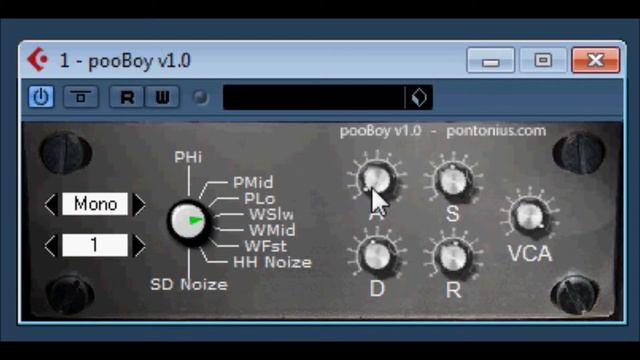Select PHi waveform label
Image resolution: width=640 pixels, height=360 pixels.
(x=188, y=157)
